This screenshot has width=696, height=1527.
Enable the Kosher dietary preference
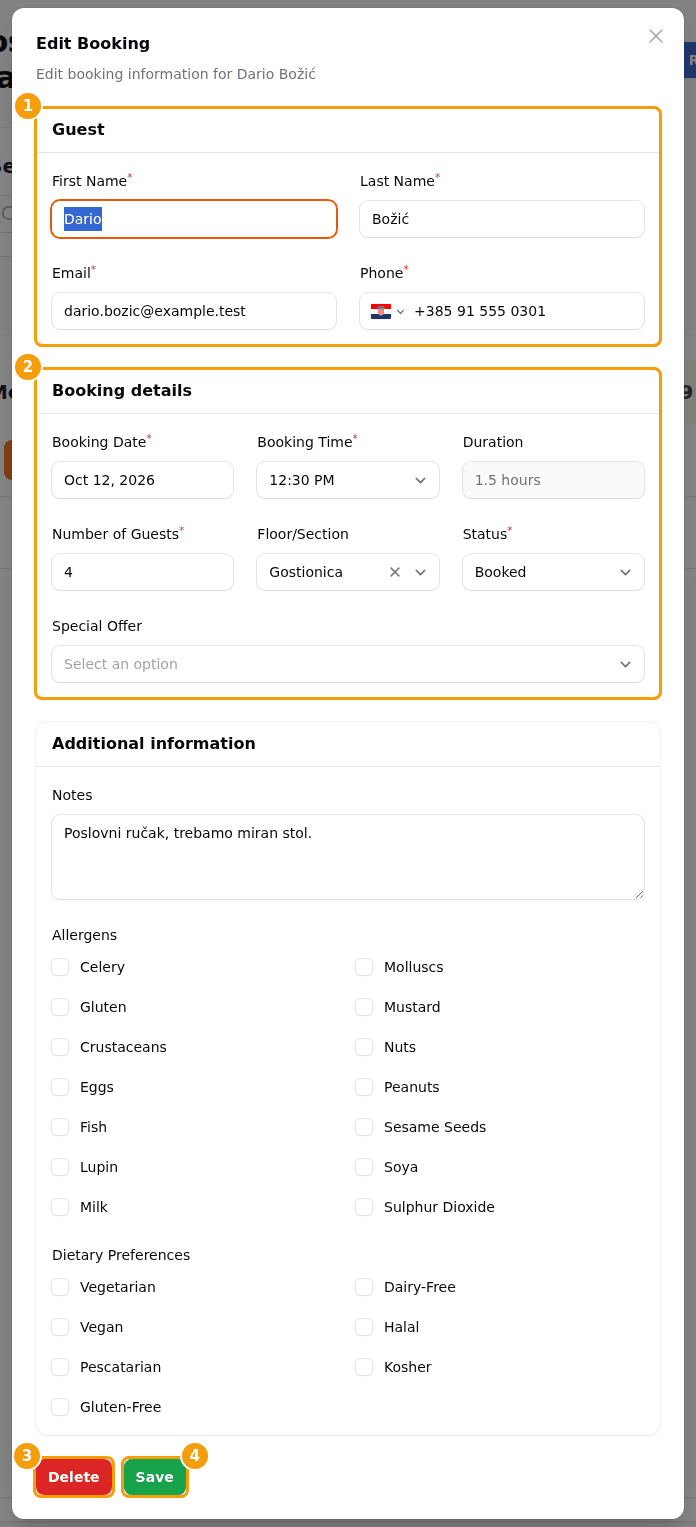pos(364,1367)
